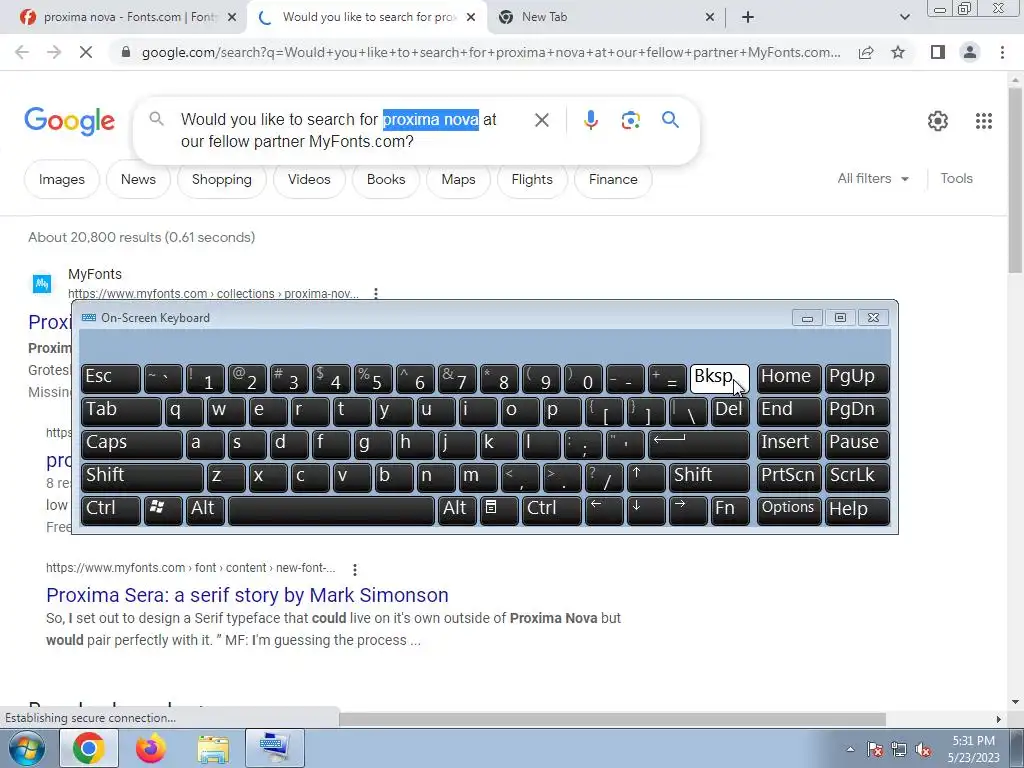The height and width of the screenshot is (768, 1024).
Task: Click the Enter arrow key
Action: click(x=698, y=444)
